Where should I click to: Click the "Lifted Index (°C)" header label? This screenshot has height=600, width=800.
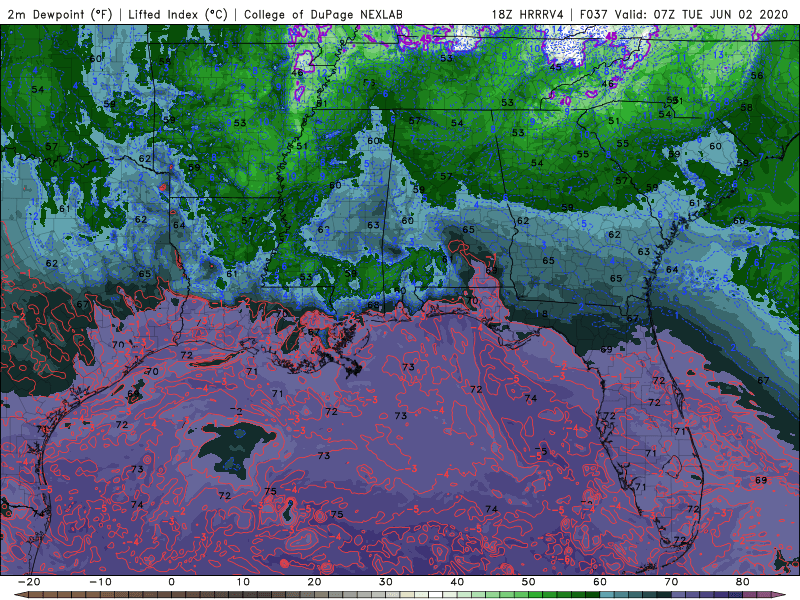[x=178, y=14]
